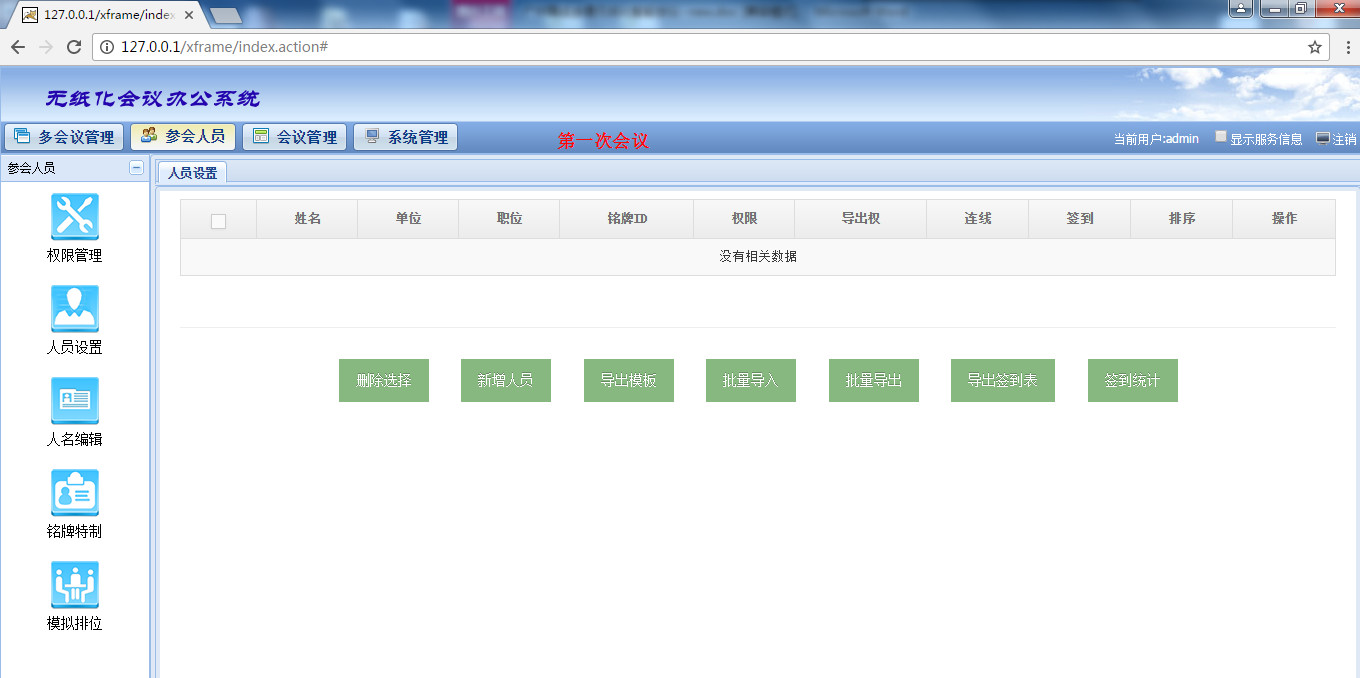Open the 人员设置 person icon

click(x=74, y=309)
